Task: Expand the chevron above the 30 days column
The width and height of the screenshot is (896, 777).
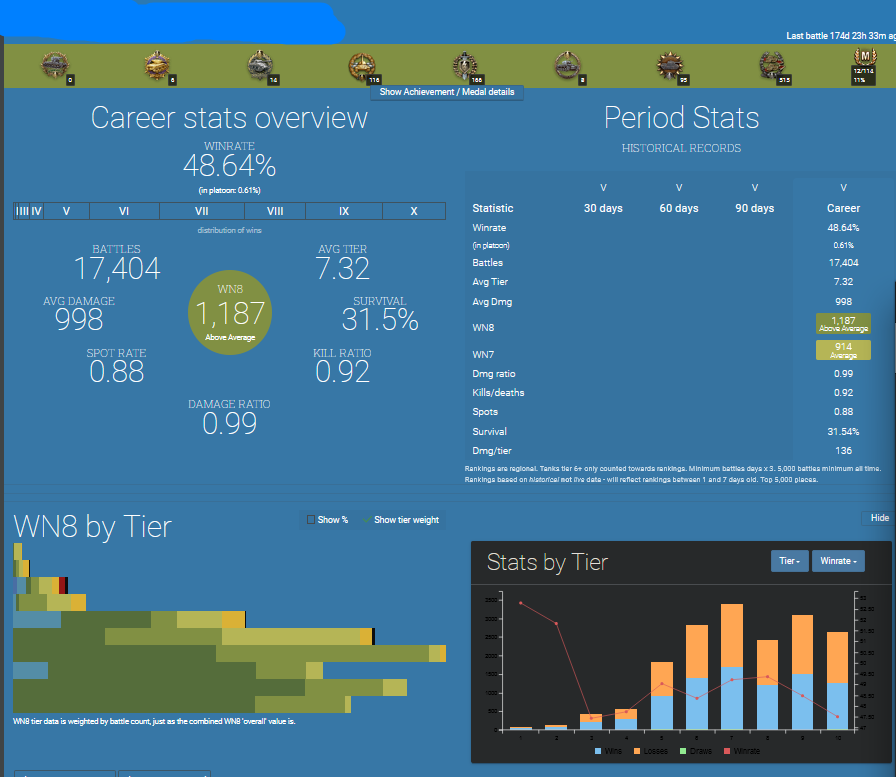Action: tap(603, 188)
